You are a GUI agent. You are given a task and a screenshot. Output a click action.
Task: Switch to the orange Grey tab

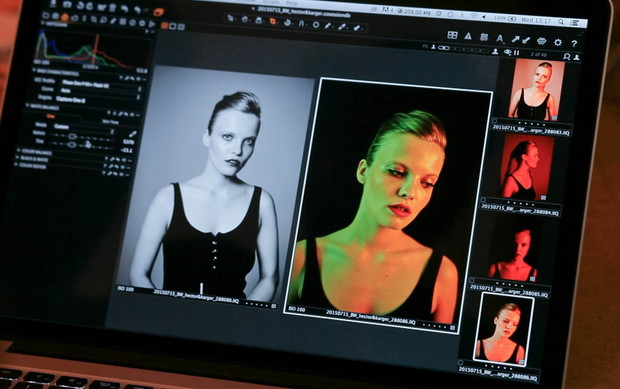click(51, 116)
